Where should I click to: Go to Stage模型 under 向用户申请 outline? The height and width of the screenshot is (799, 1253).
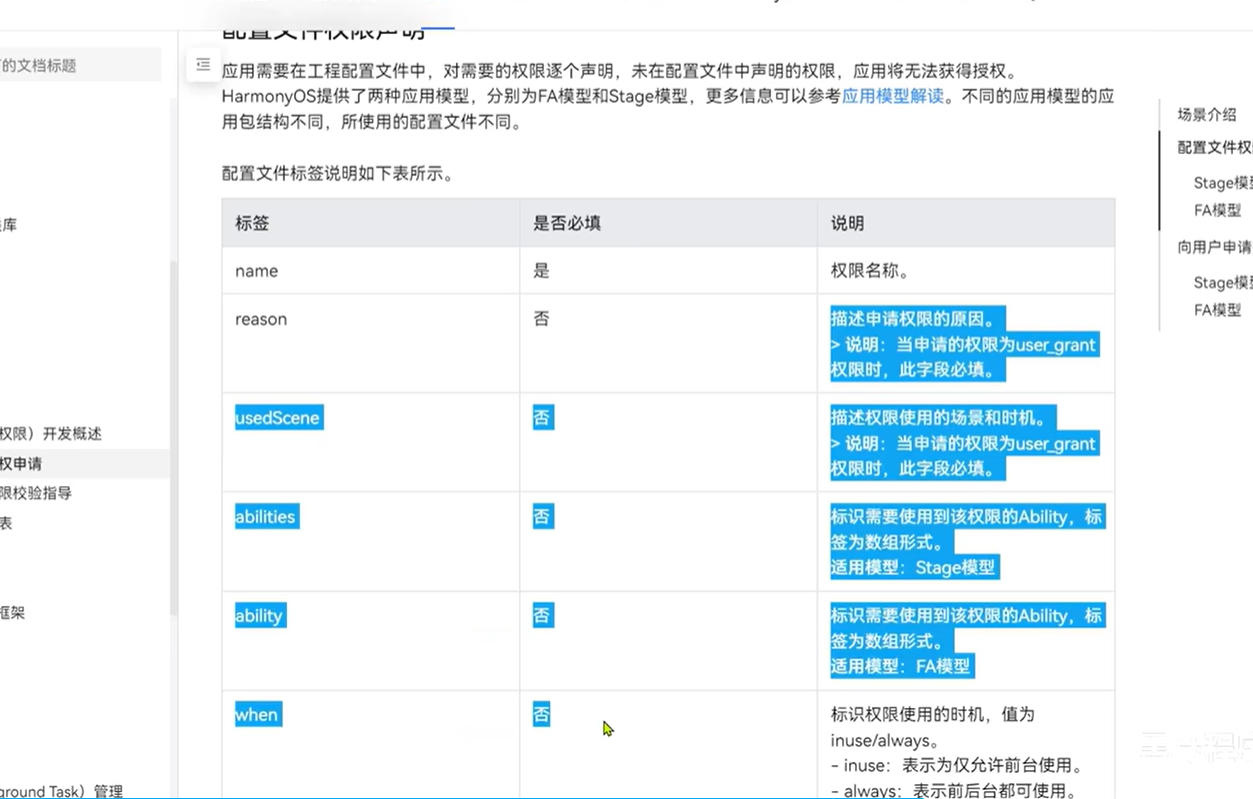pyautogui.click(x=1222, y=283)
